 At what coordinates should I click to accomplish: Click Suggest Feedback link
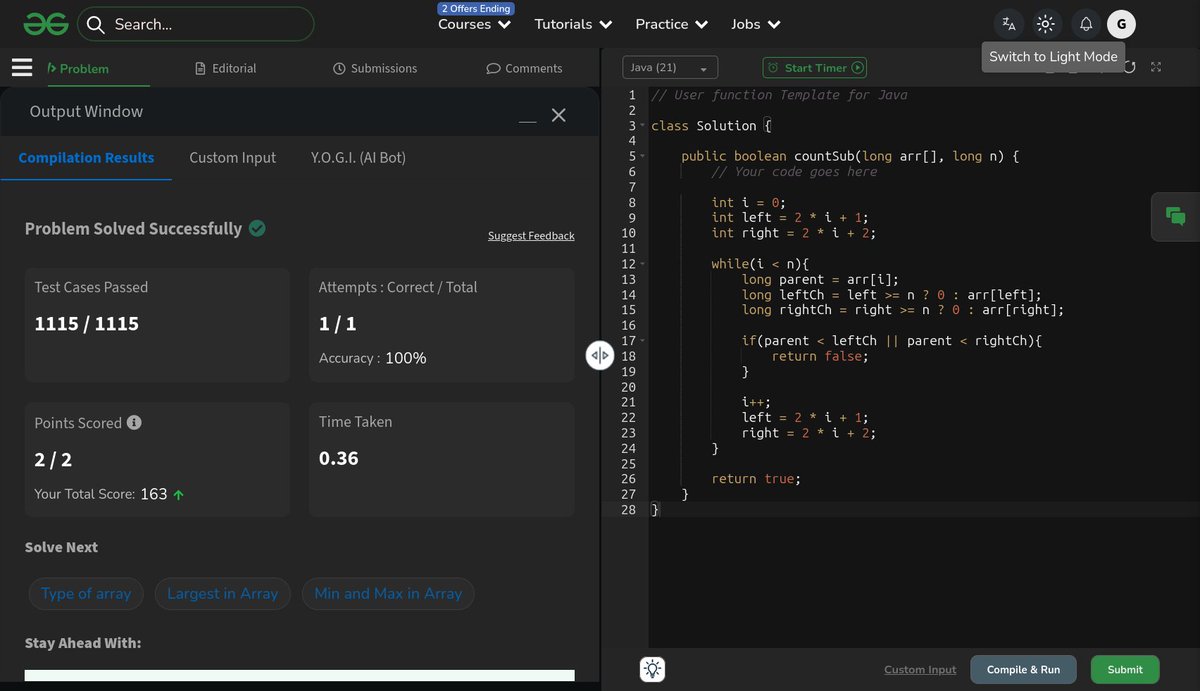coord(531,236)
